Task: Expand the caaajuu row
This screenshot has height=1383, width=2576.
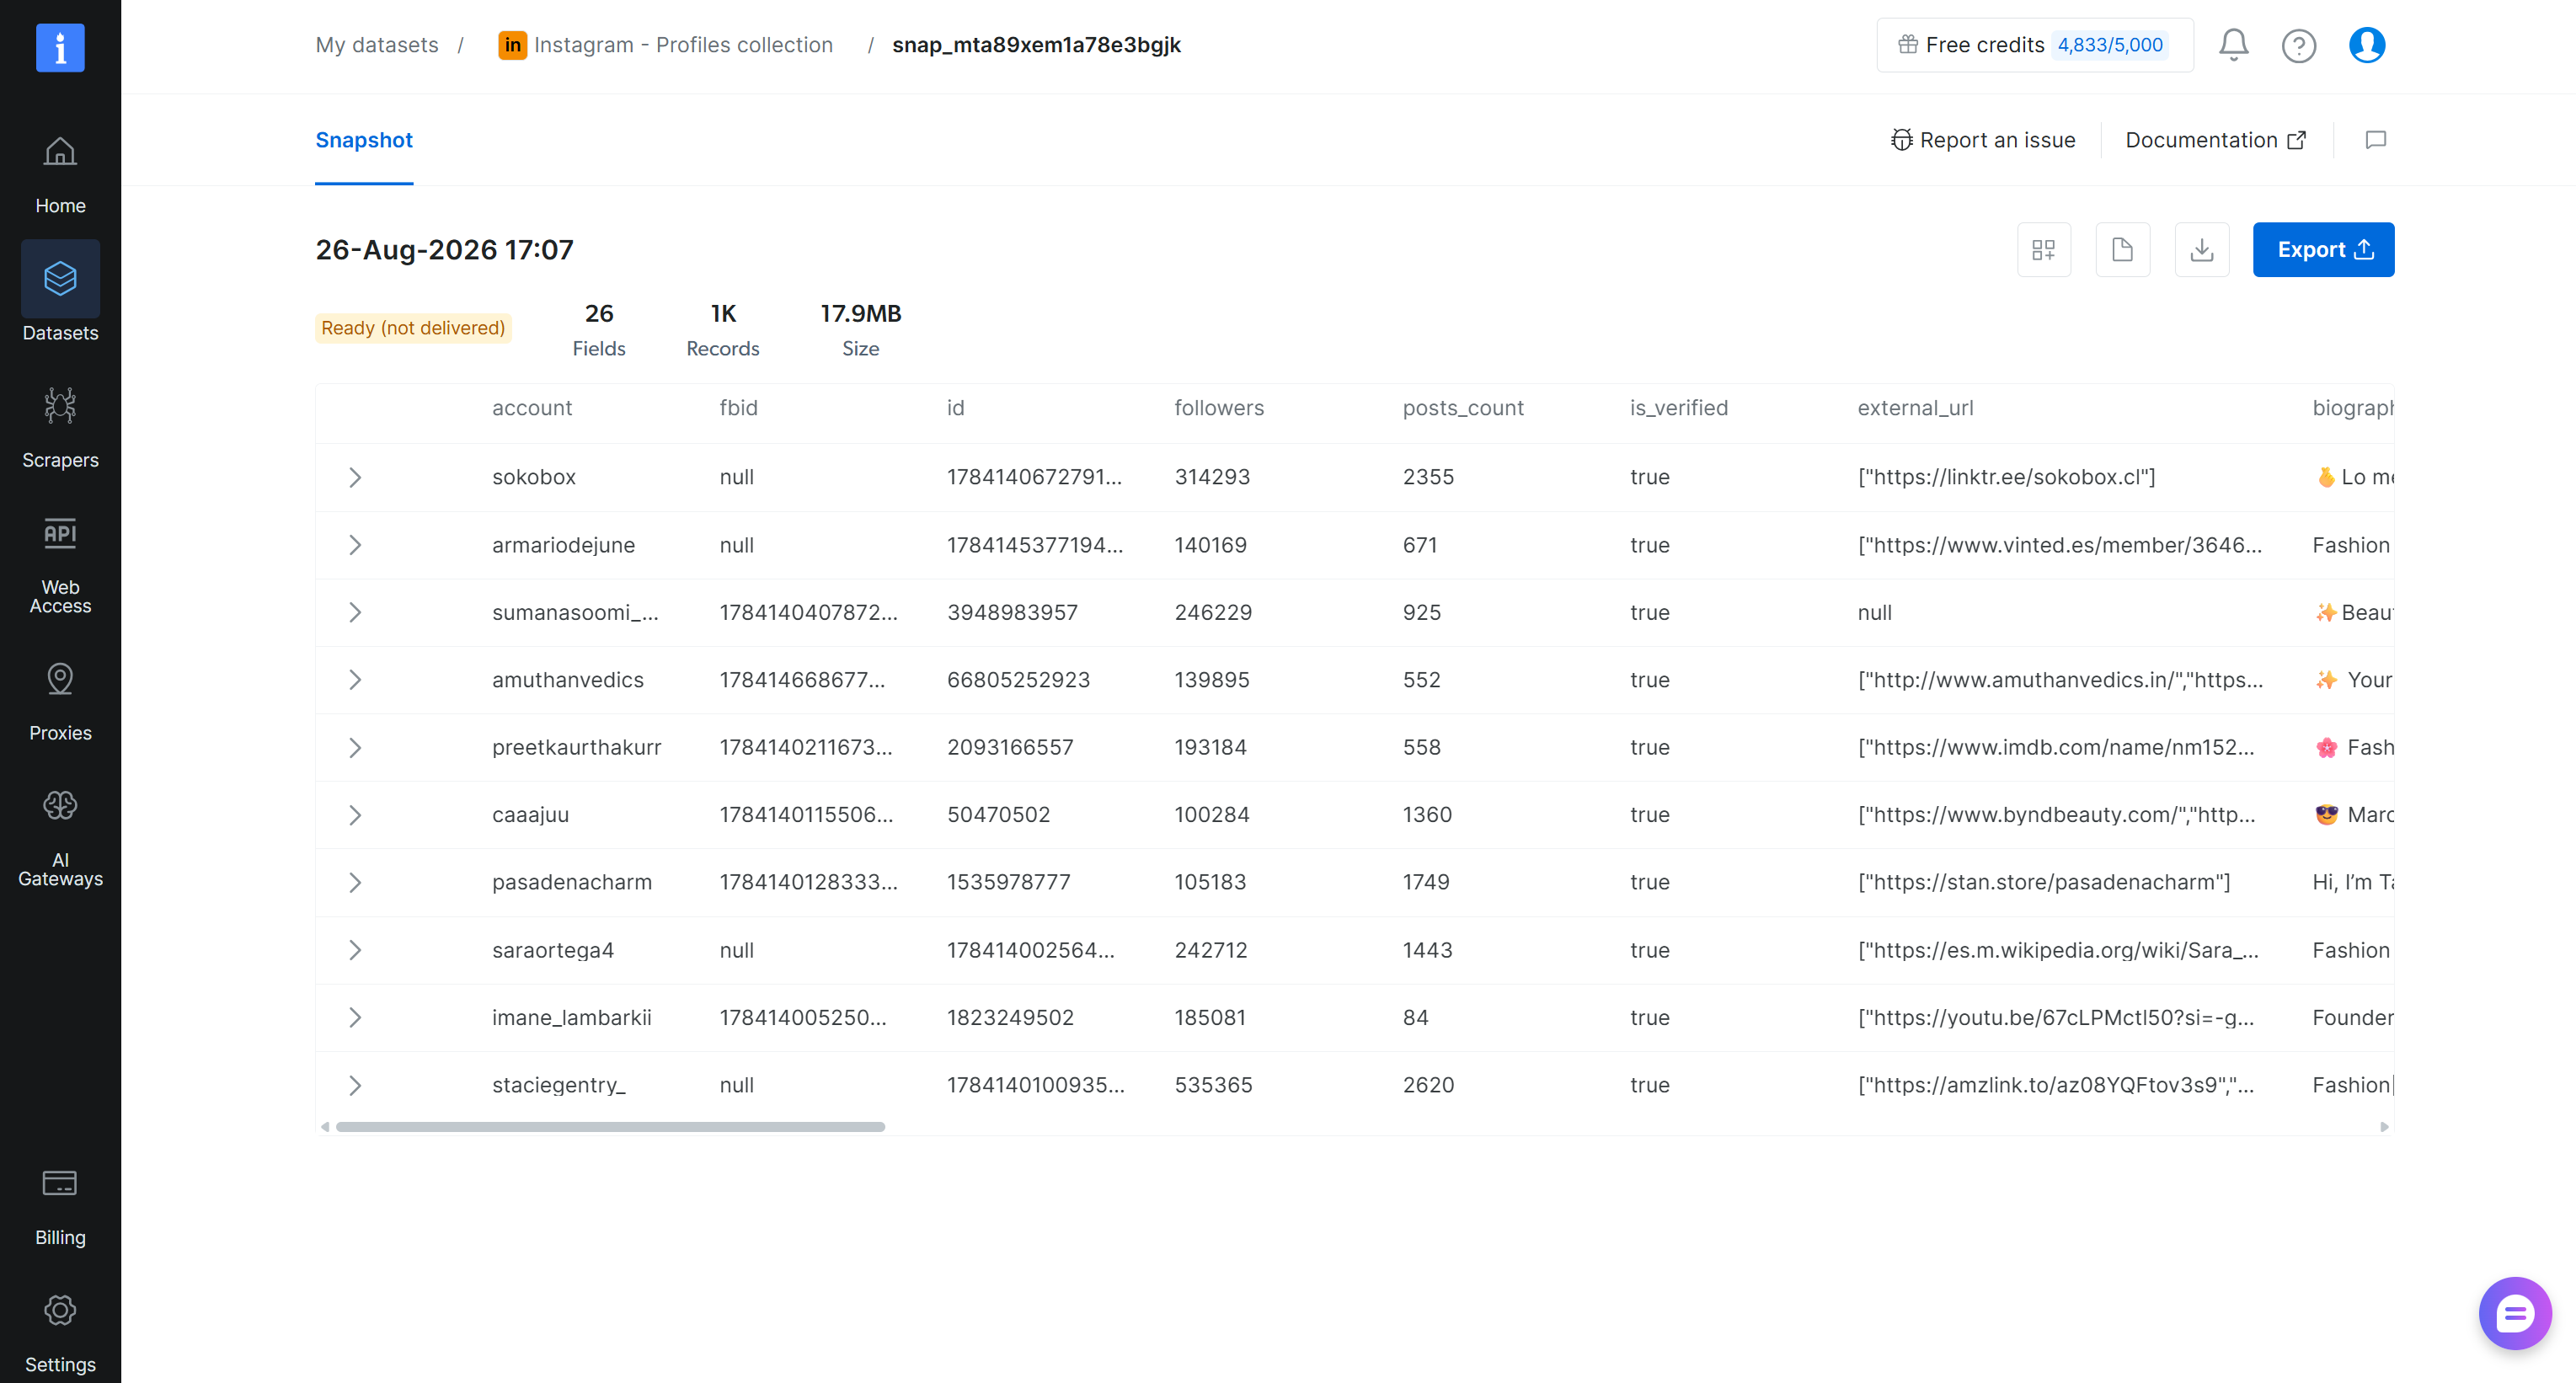Action: coord(354,815)
